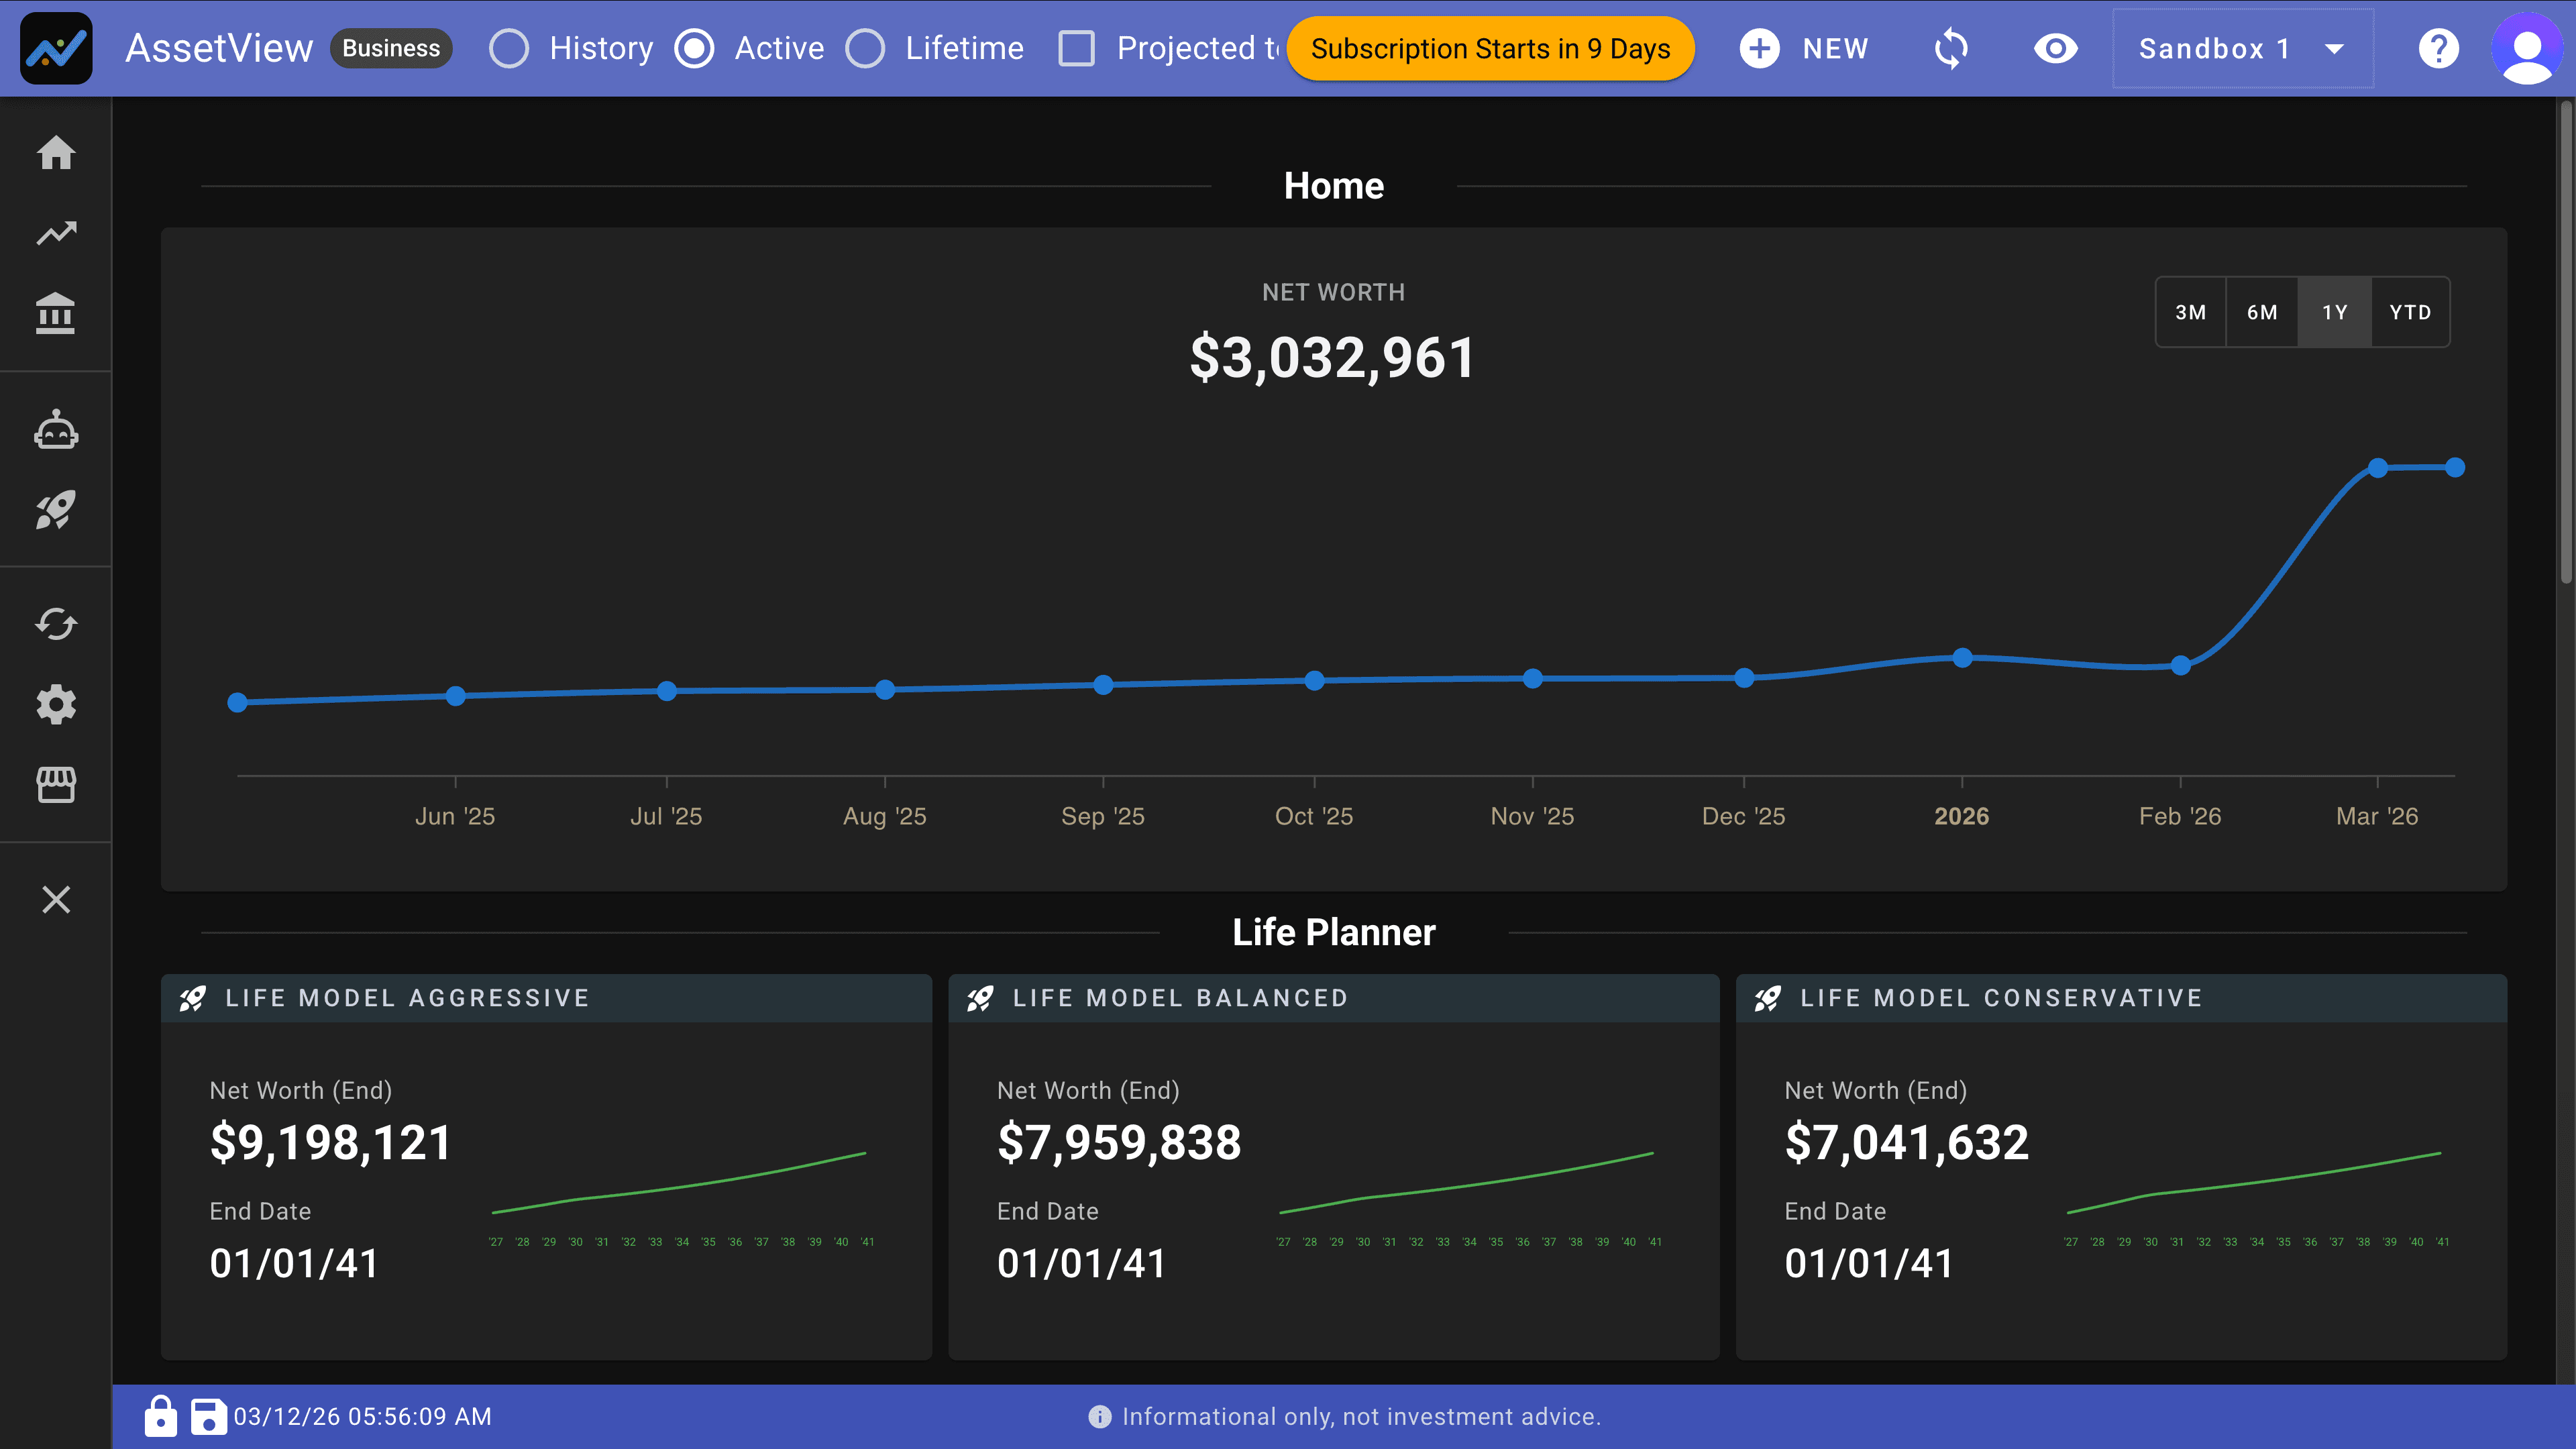The height and width of the screenshot is (1449, 2576).
Task: Open help via the question mark icon
Action: [x=2438, y=48]
